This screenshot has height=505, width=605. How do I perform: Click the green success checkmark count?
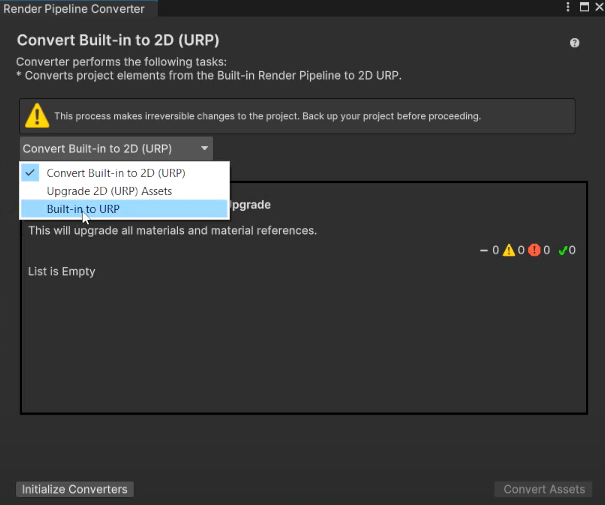pos(567,250)
